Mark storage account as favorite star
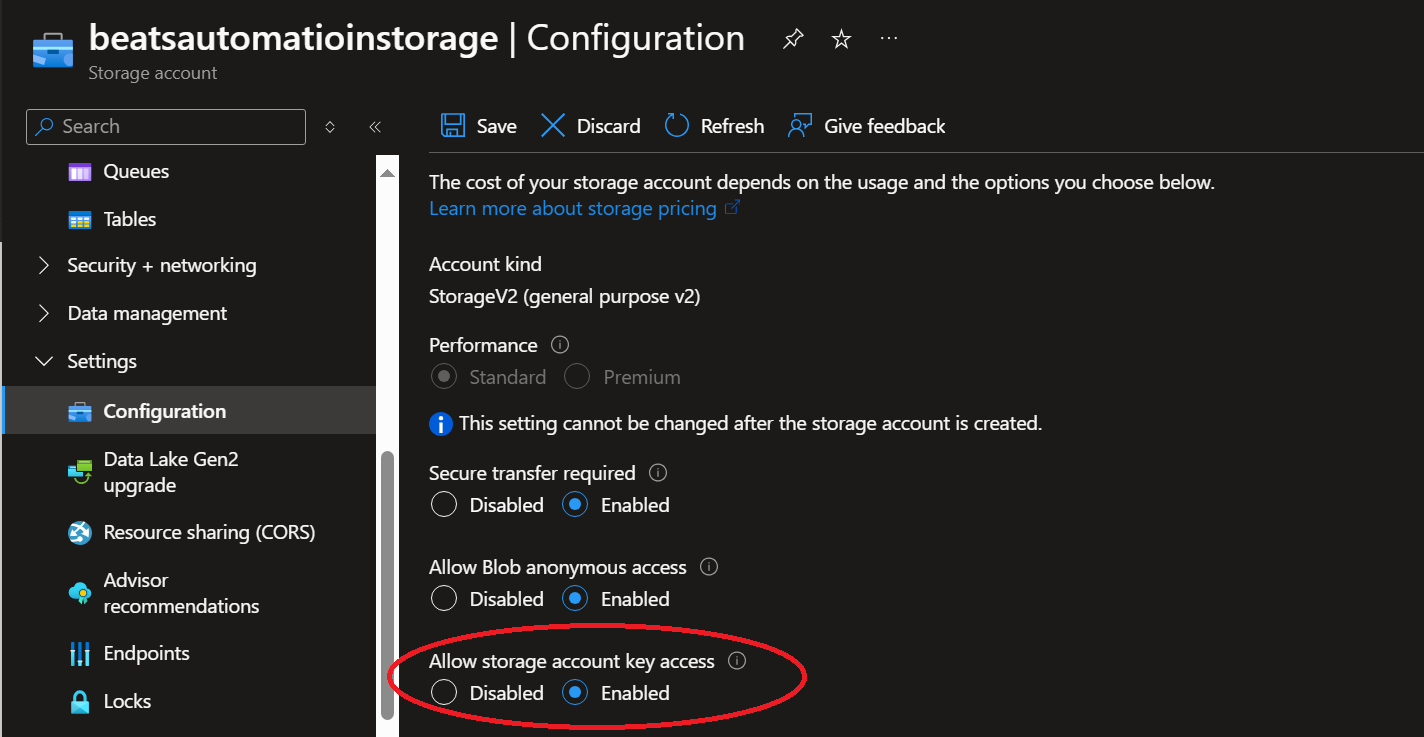The width and height of the screenshot is (1424, 737). click(842, 39)
